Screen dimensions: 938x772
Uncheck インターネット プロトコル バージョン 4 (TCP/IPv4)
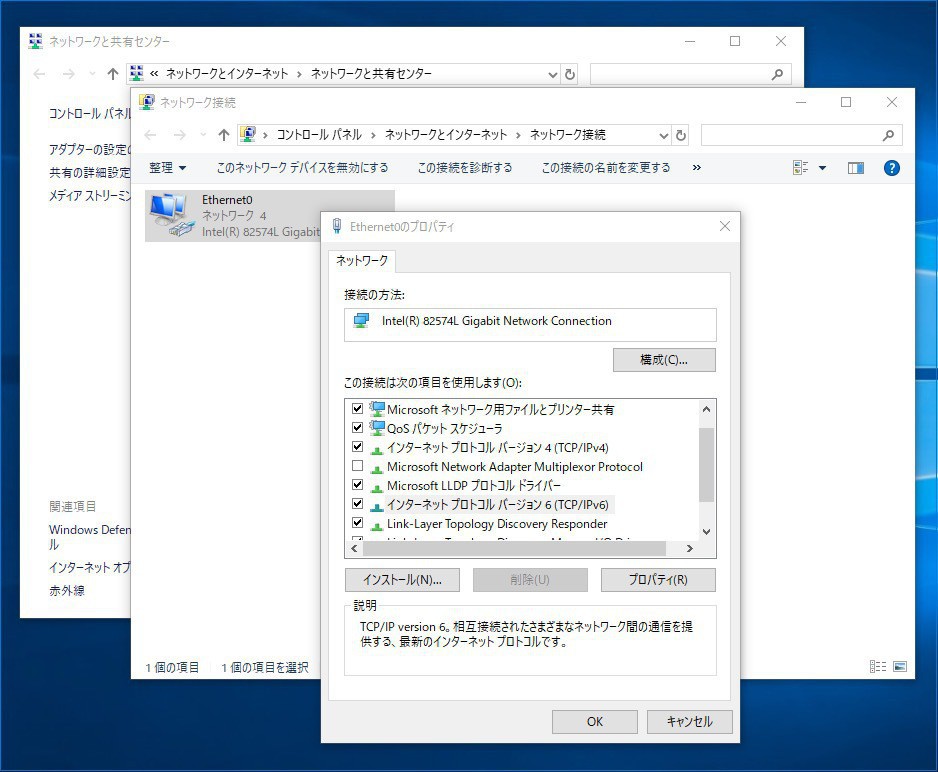tap(357, 447)
